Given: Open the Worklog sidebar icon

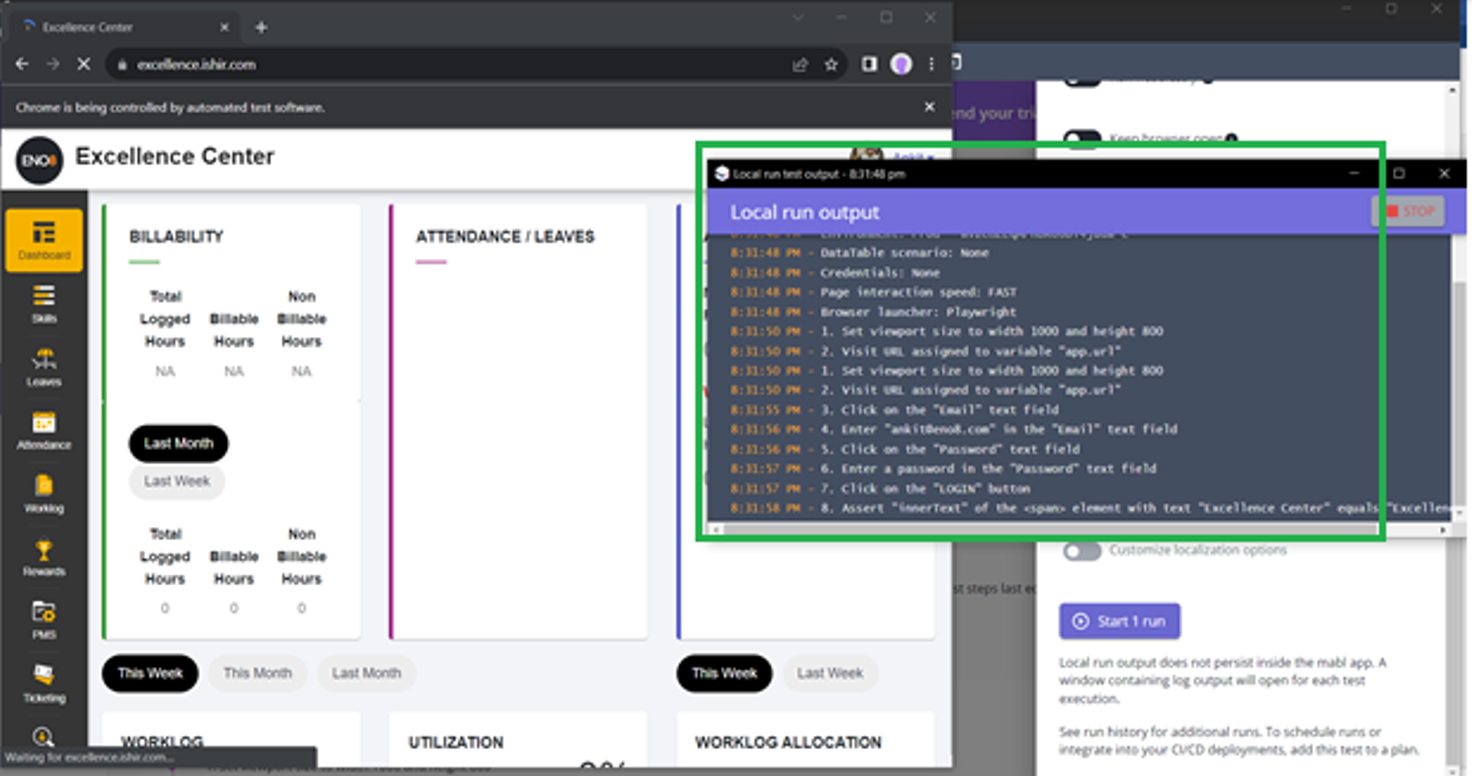Looking at the screenshot, I should [44, 492].
